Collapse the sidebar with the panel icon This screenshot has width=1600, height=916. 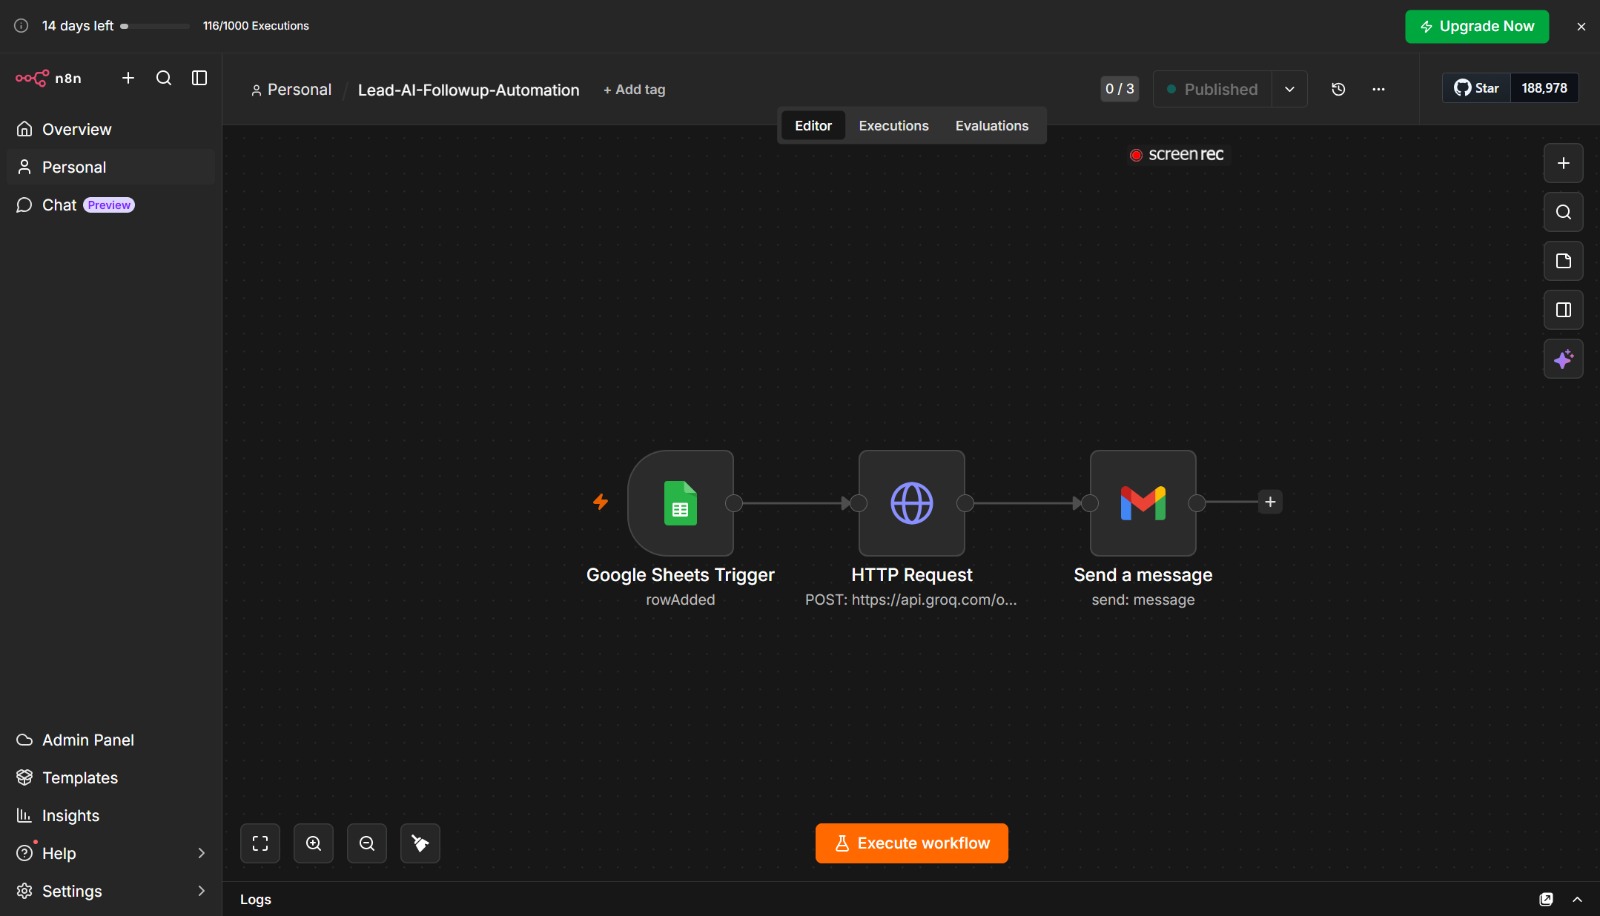200,78
